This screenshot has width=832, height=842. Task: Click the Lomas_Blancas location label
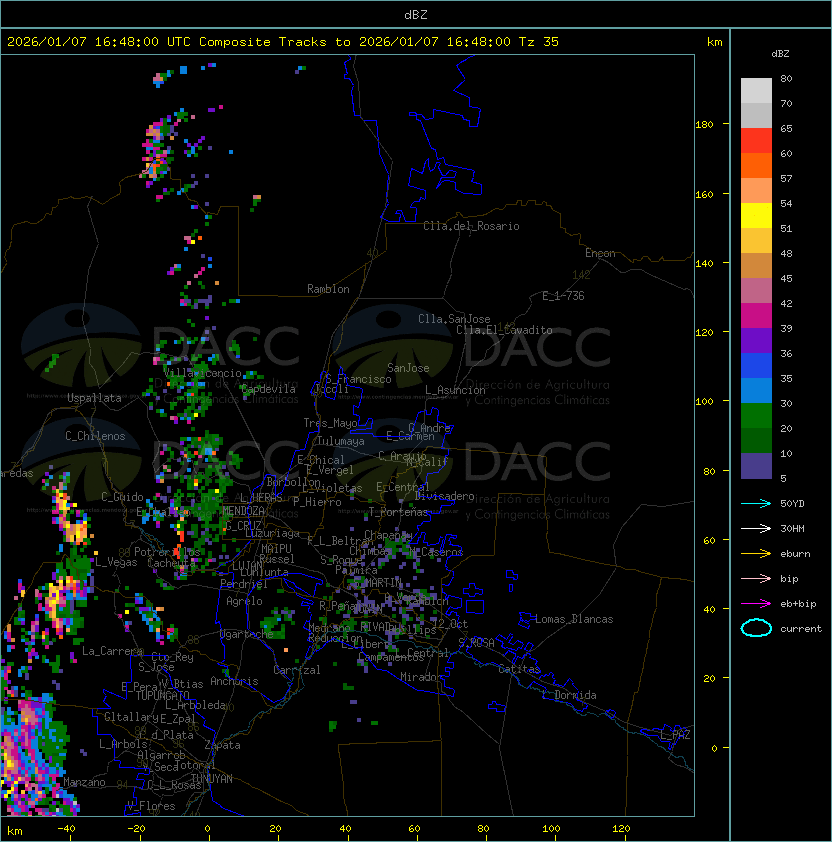[x=574, y=619]
